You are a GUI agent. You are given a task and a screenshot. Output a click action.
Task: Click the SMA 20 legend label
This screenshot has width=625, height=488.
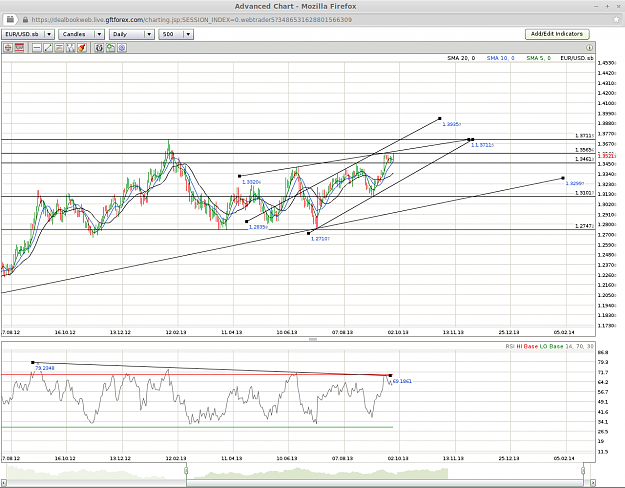[461, 58]
